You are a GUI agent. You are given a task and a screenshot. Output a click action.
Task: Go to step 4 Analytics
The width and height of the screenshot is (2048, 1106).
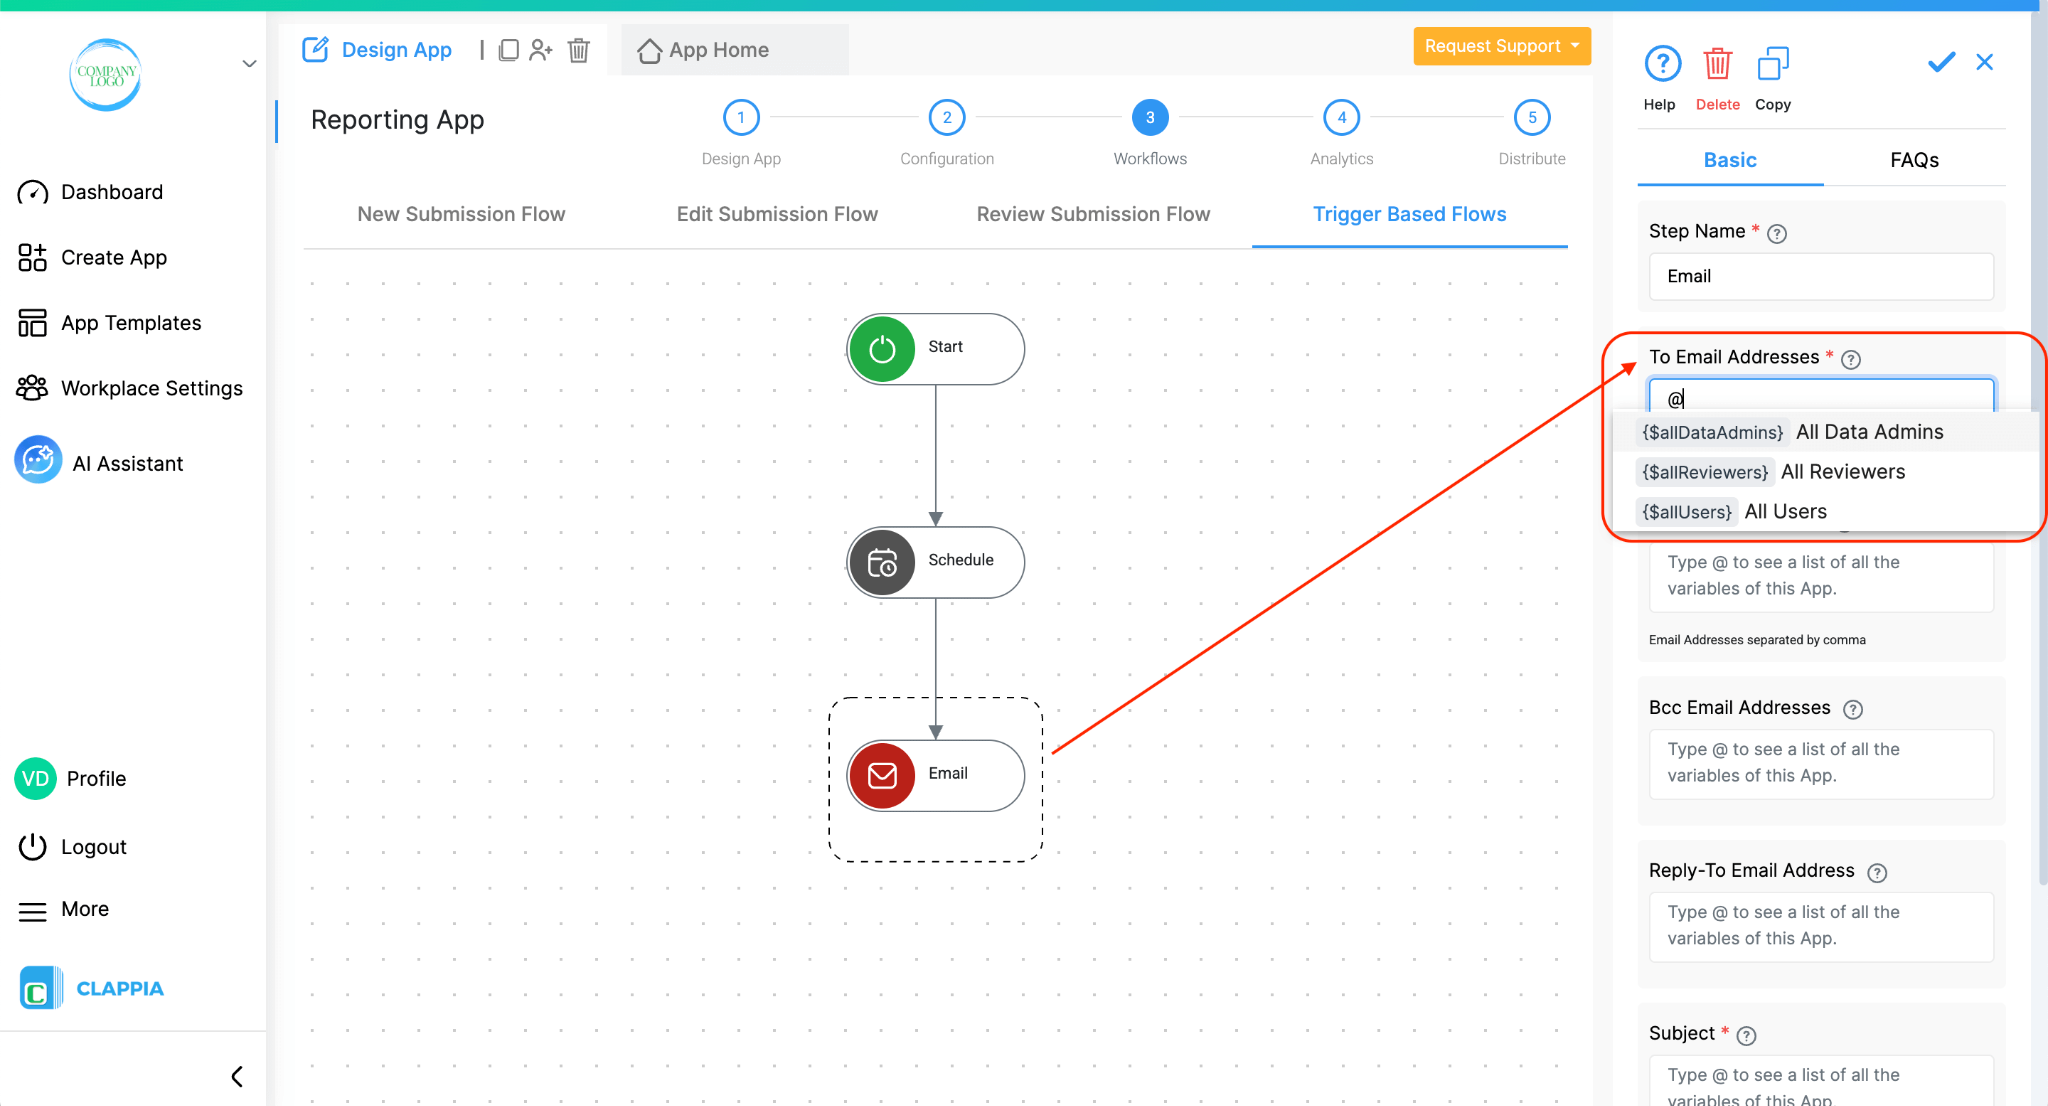1341,118
